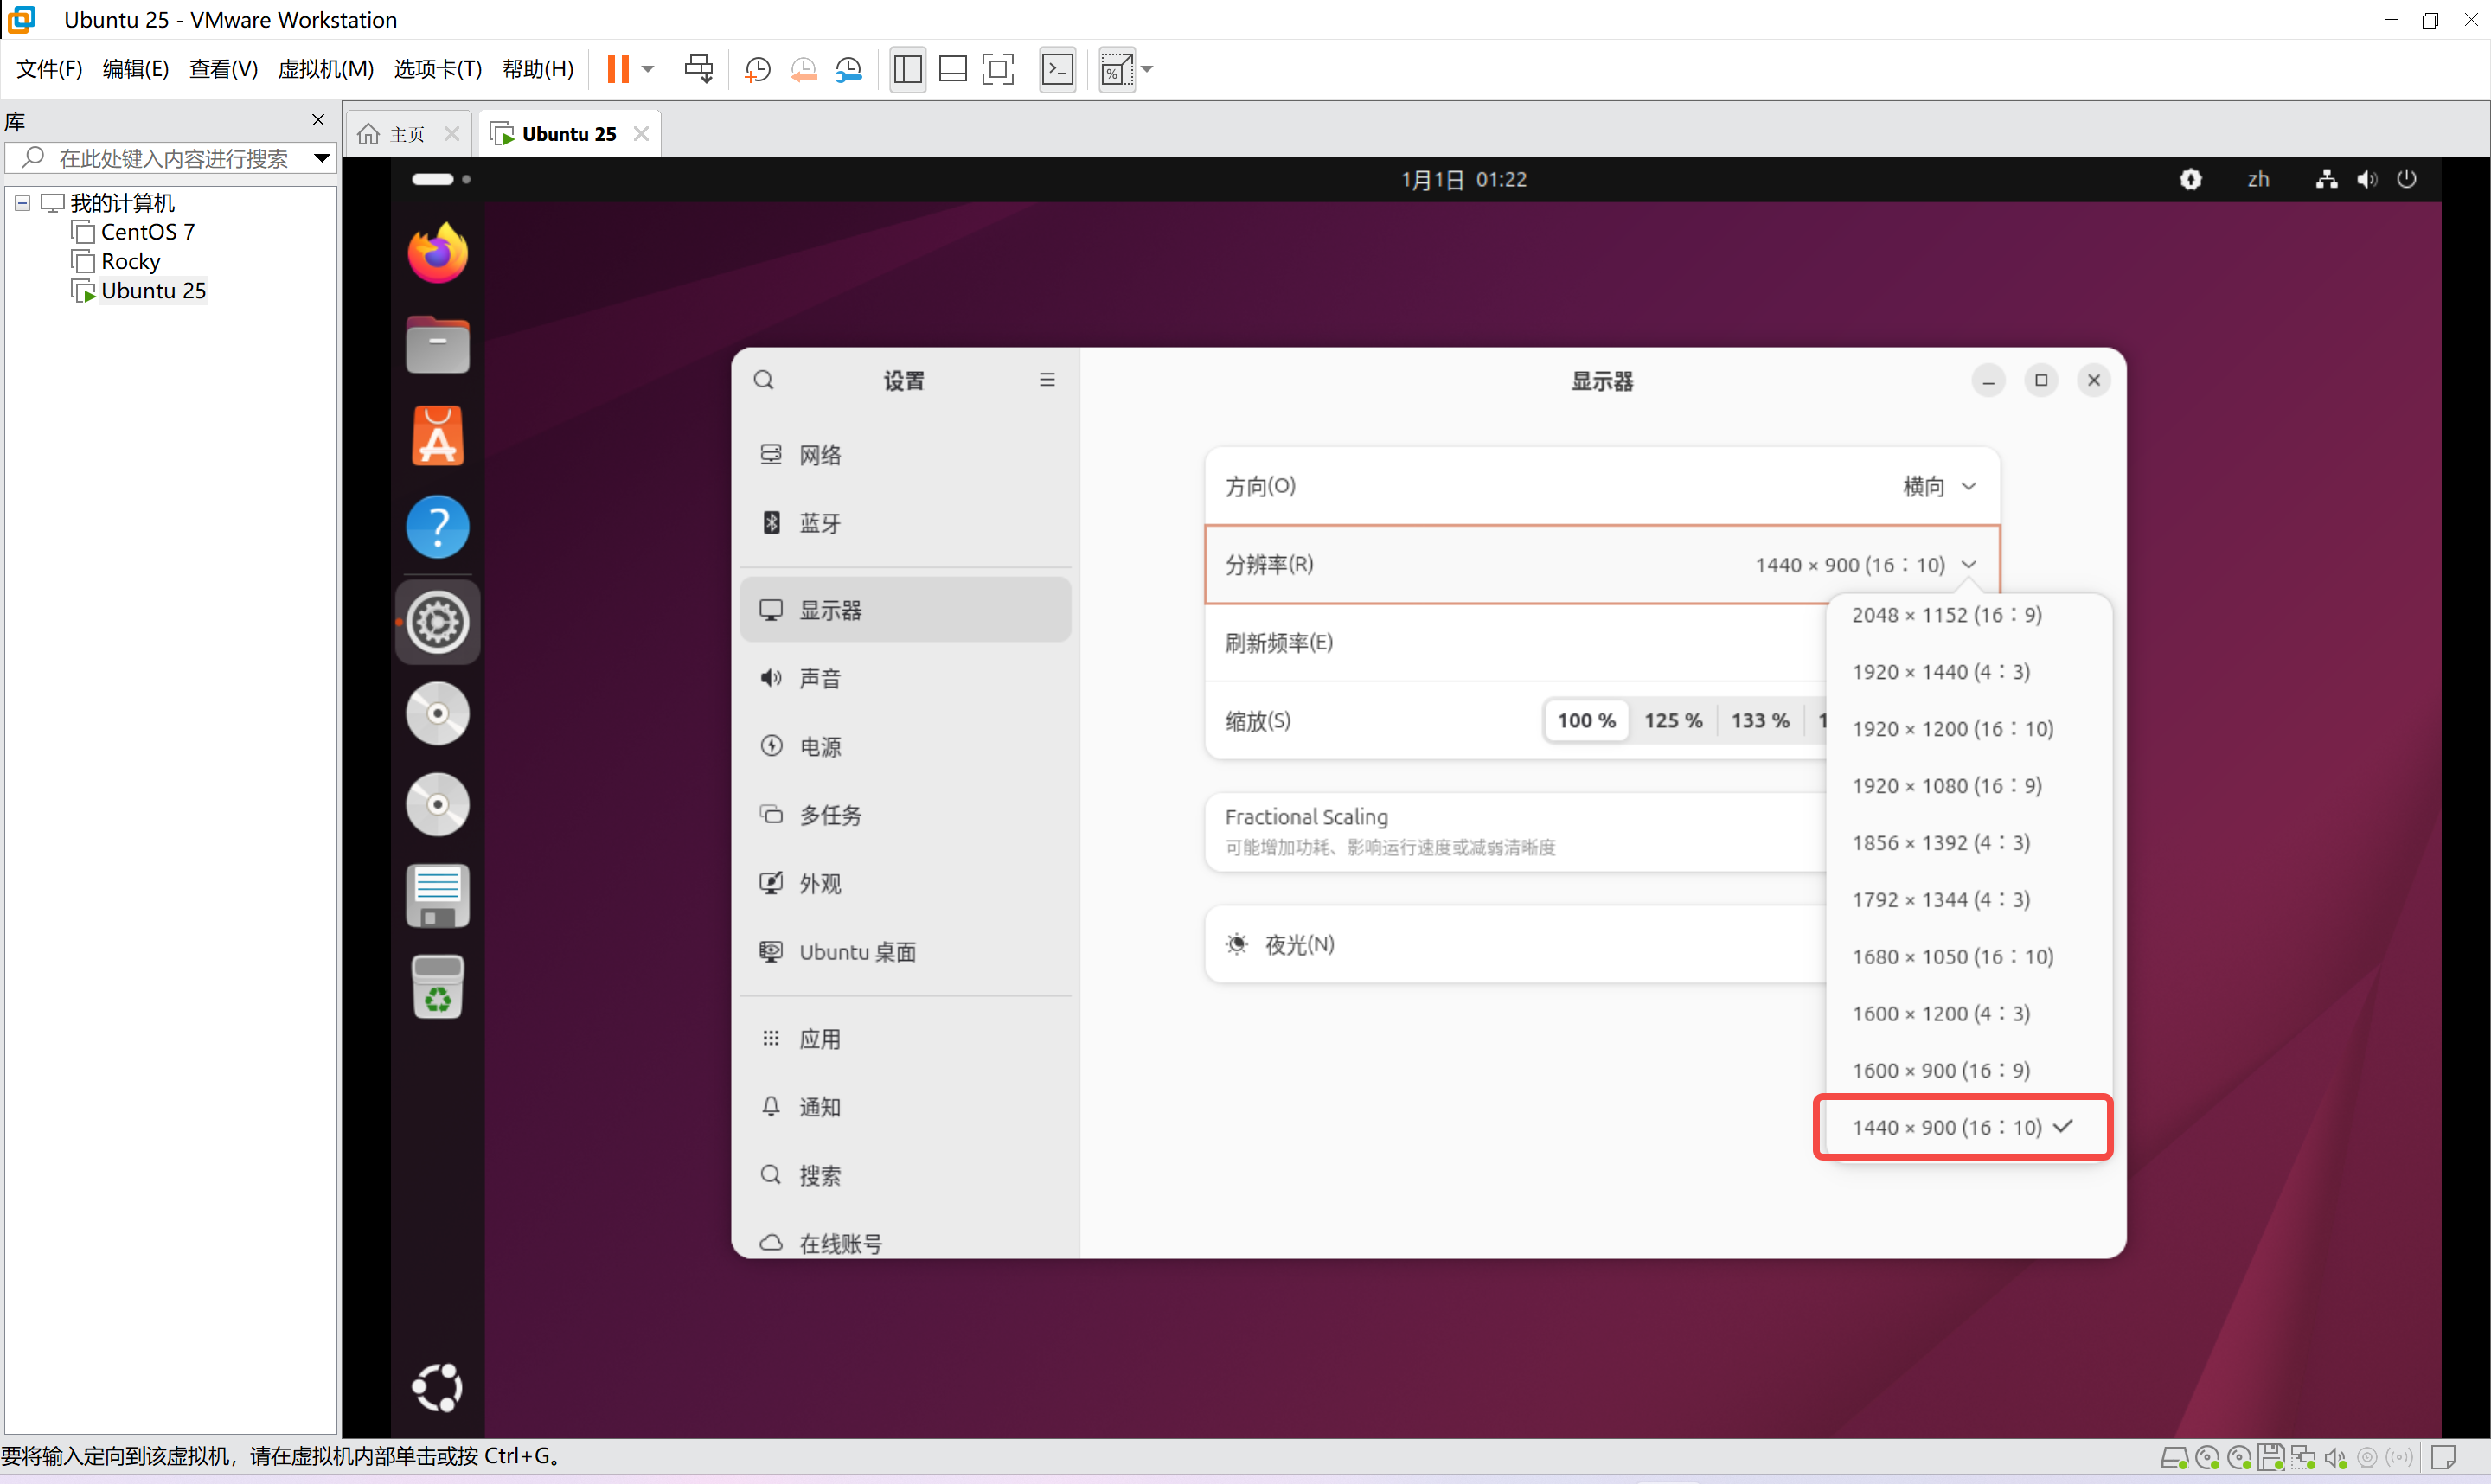Collapse the 我的计算机 tree node
Viewport: 2491px width, 1484px height.
coord(22,203)
